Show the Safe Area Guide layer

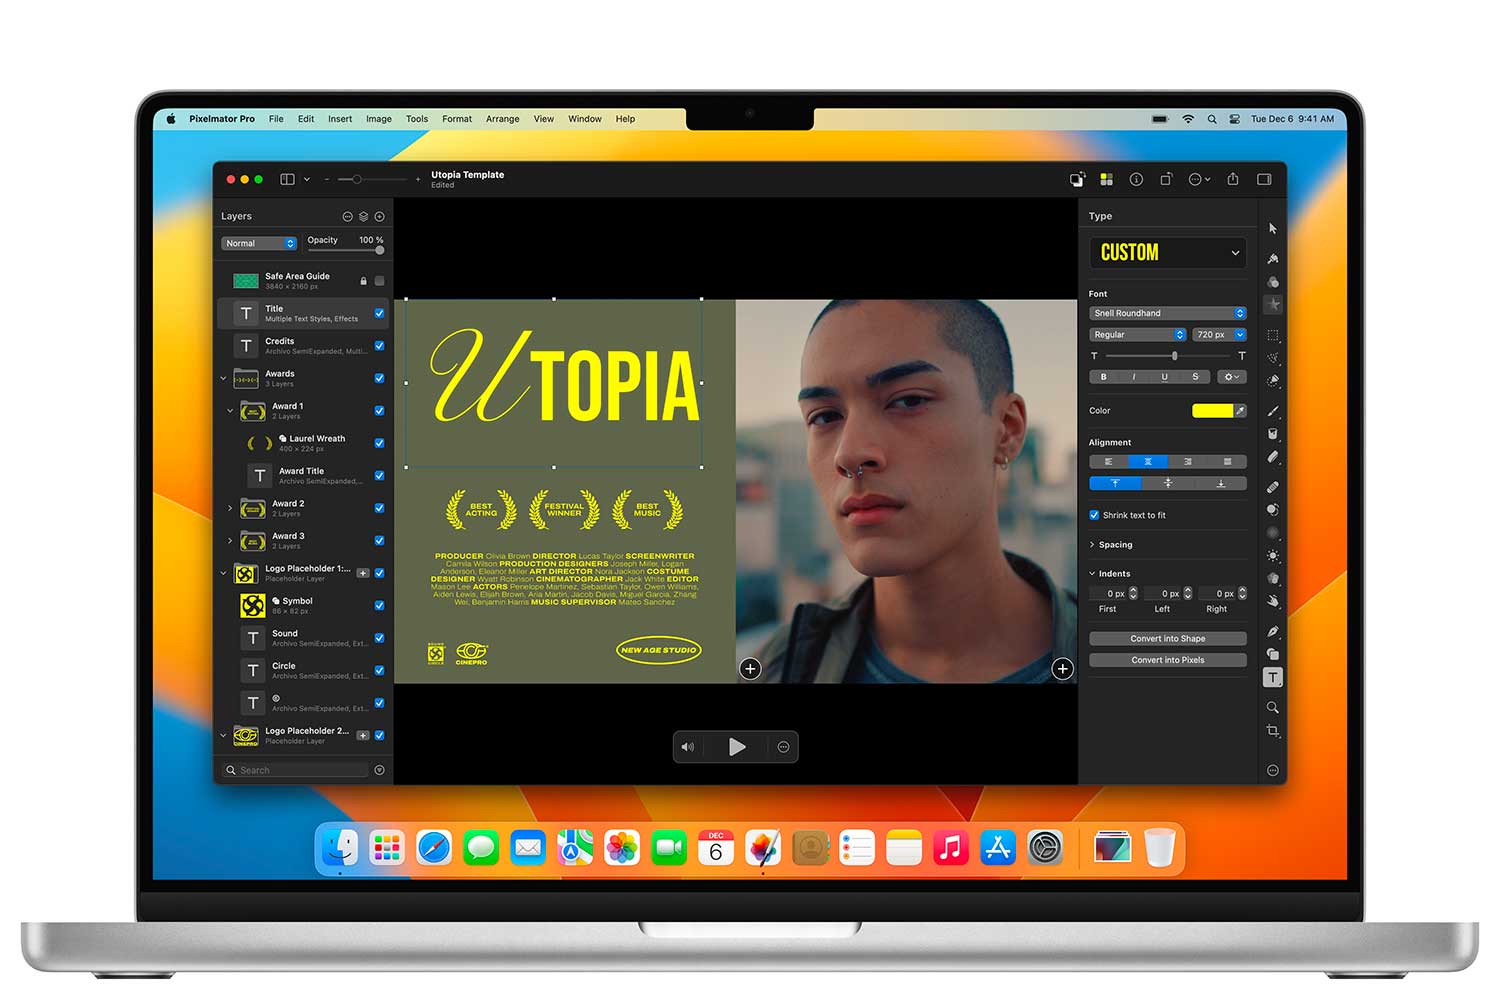pyautogui.click(x=379, y=281)
